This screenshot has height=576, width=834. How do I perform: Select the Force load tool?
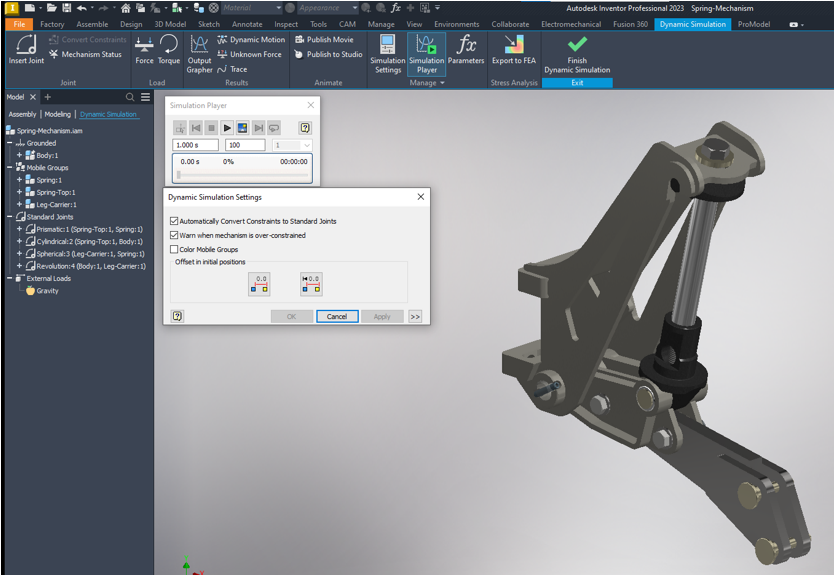pos(144,49)
